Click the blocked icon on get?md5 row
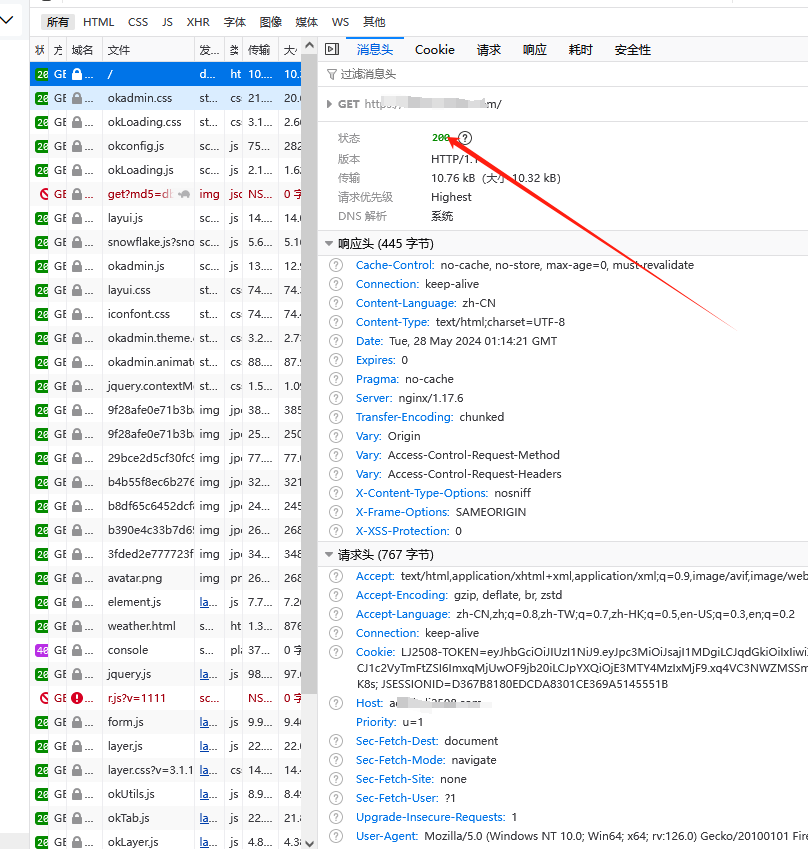 point(44,194)
